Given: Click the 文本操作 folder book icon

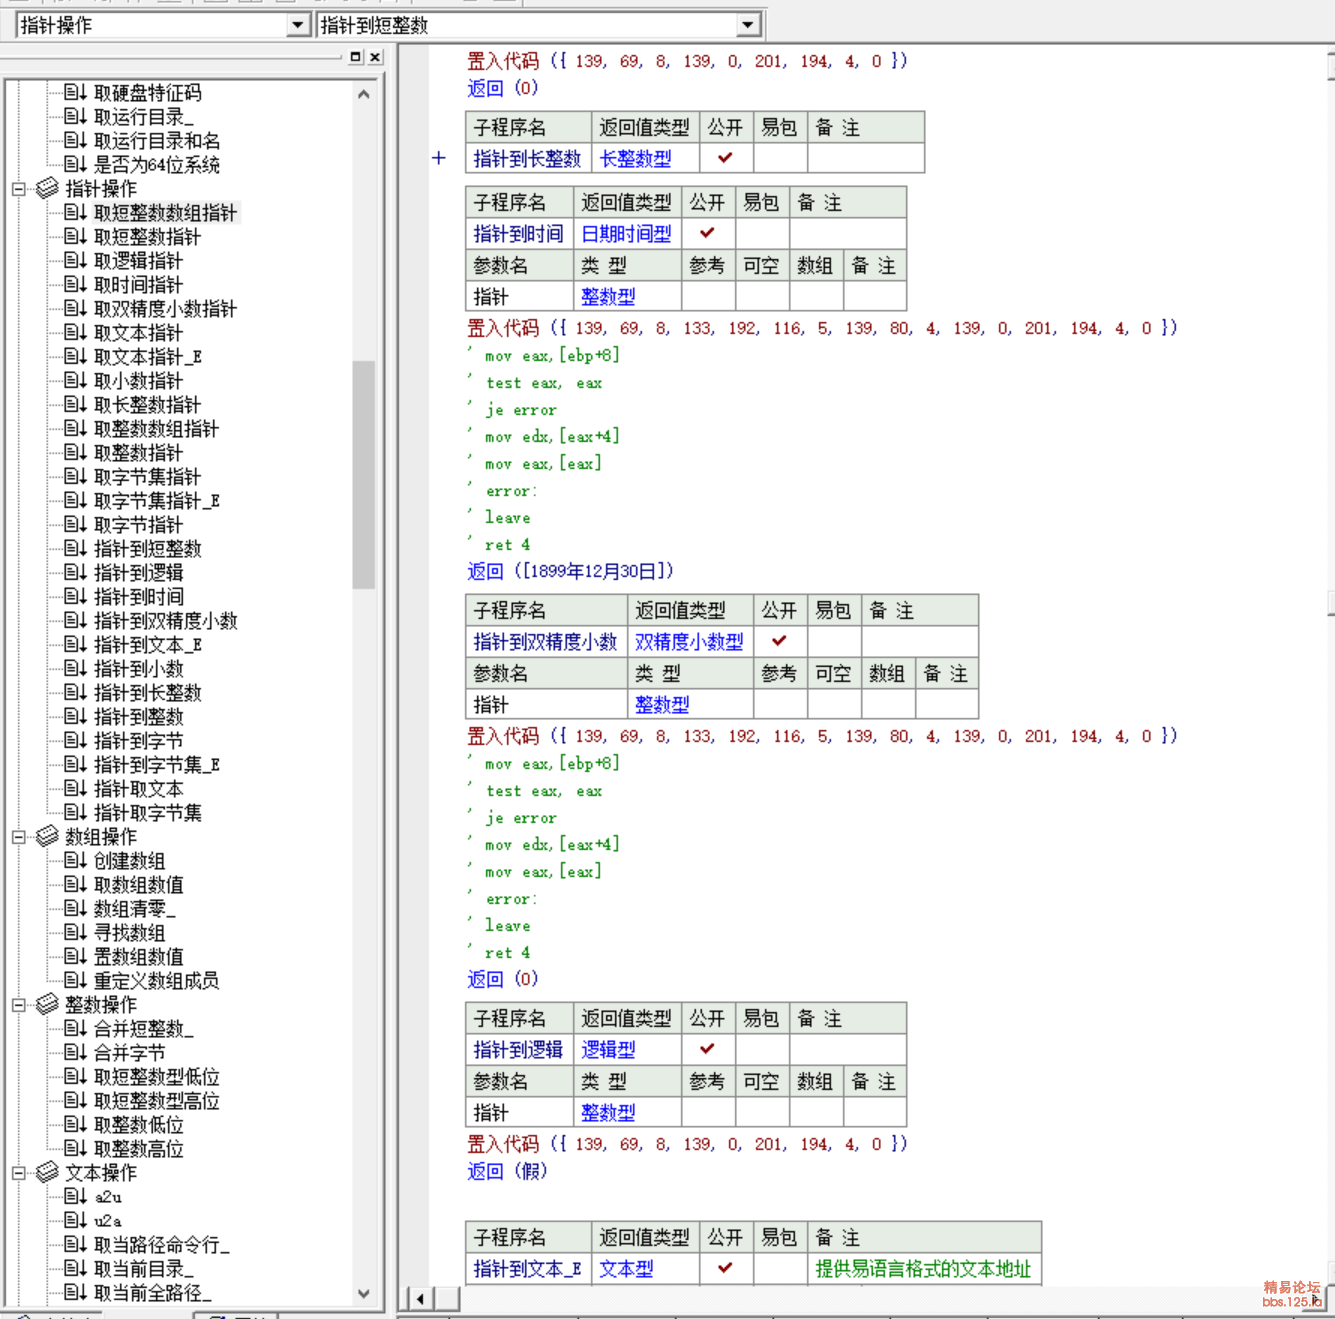Looking at the screenshot, I should (47, 1173).
